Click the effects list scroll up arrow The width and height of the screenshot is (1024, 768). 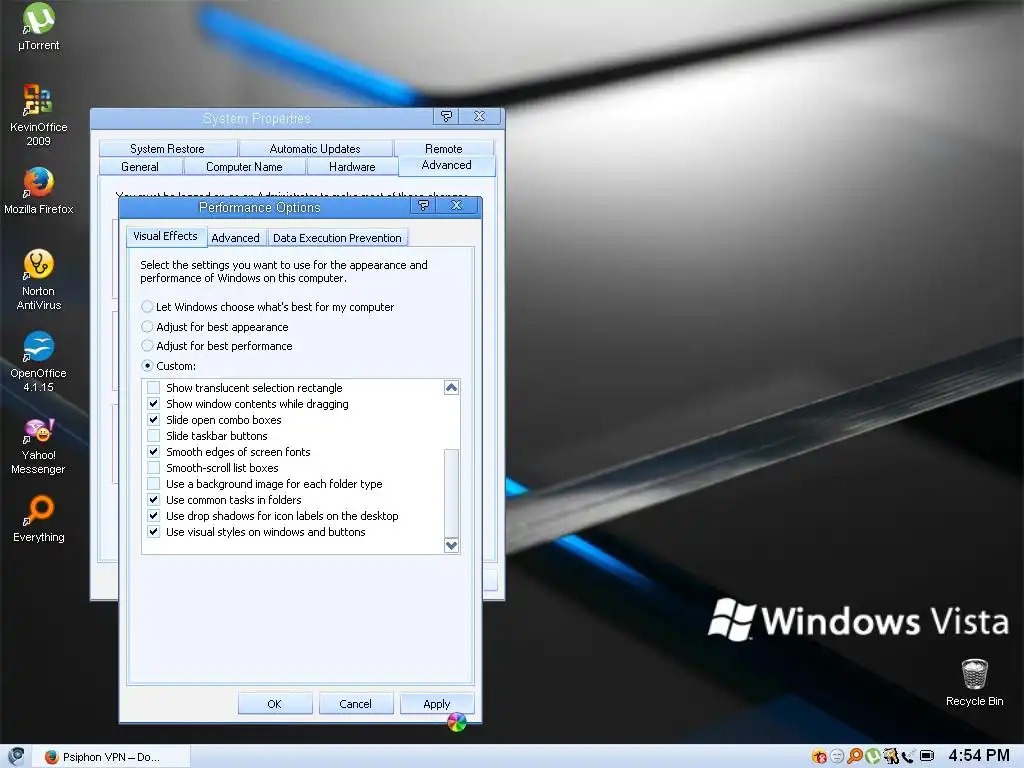[451, 388]
